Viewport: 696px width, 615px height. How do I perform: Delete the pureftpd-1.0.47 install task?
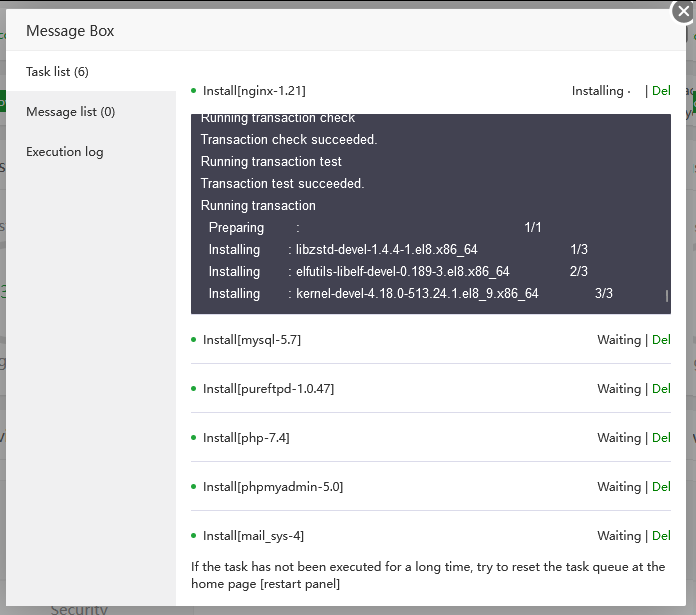pyautogui.click(x=661, y=389)
